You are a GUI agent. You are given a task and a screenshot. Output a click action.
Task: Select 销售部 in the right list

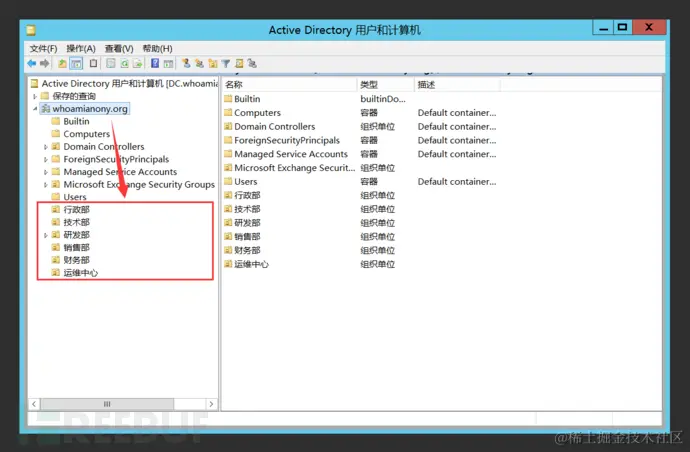(247, 237)
